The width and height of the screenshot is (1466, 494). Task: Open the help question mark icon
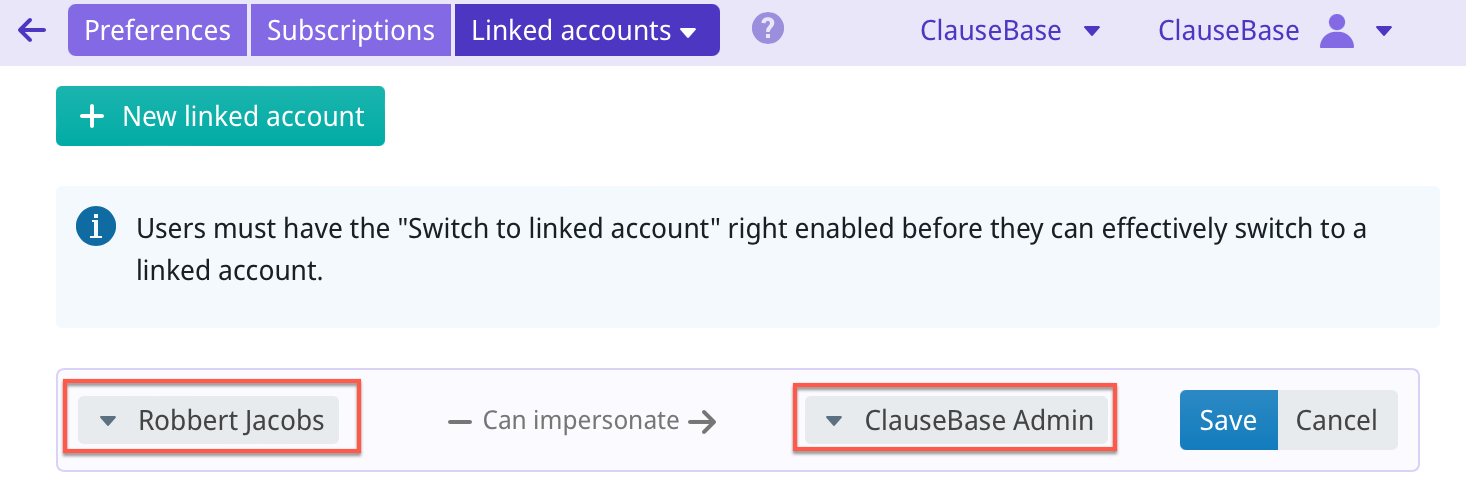tap(767, 29)
